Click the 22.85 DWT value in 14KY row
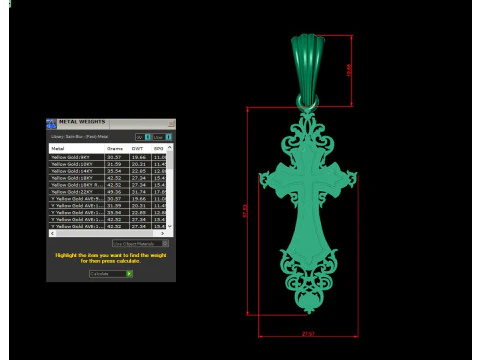Screen dimensions: 480x360 pyautogui.click(x=140, y=171)
